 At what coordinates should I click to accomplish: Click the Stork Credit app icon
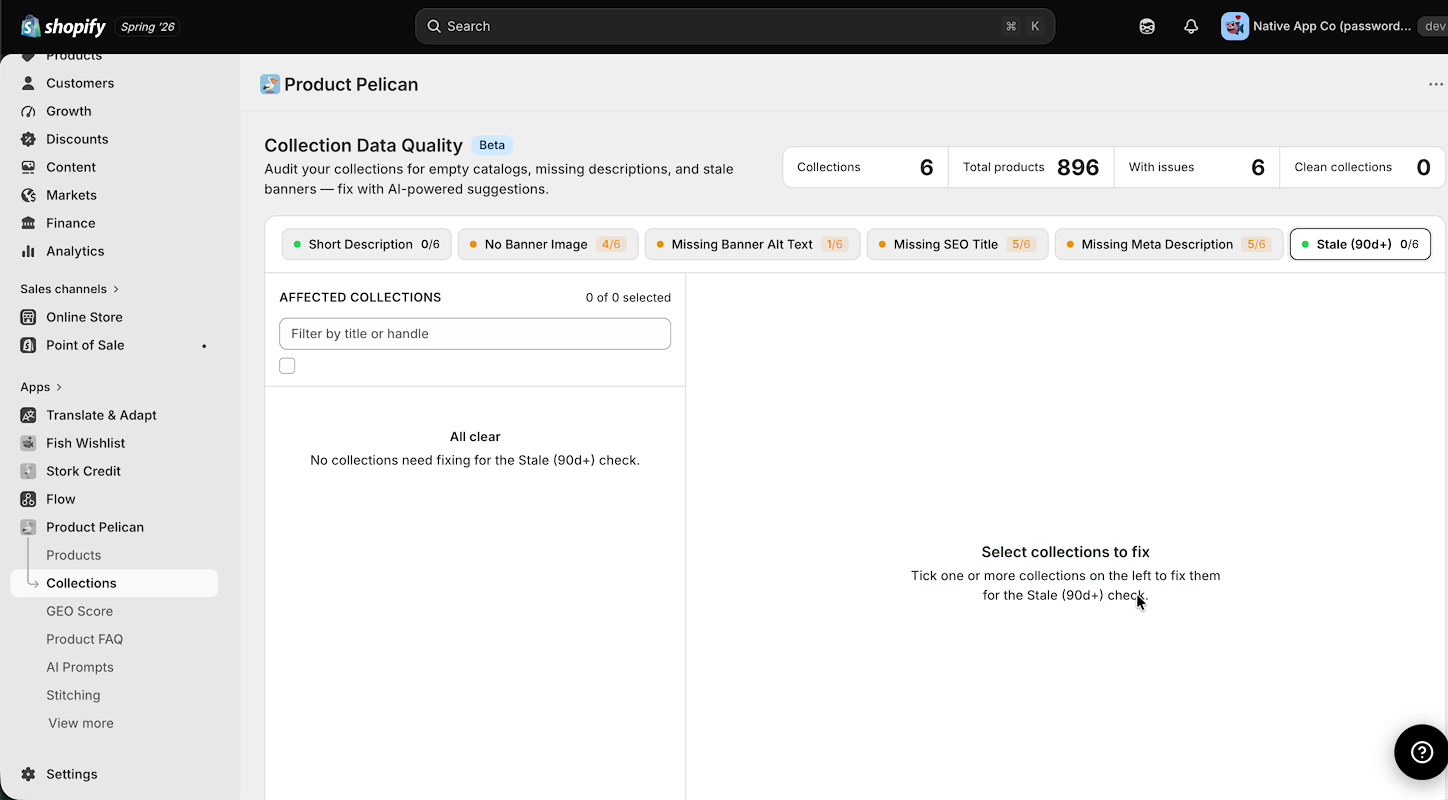(28, 471)
